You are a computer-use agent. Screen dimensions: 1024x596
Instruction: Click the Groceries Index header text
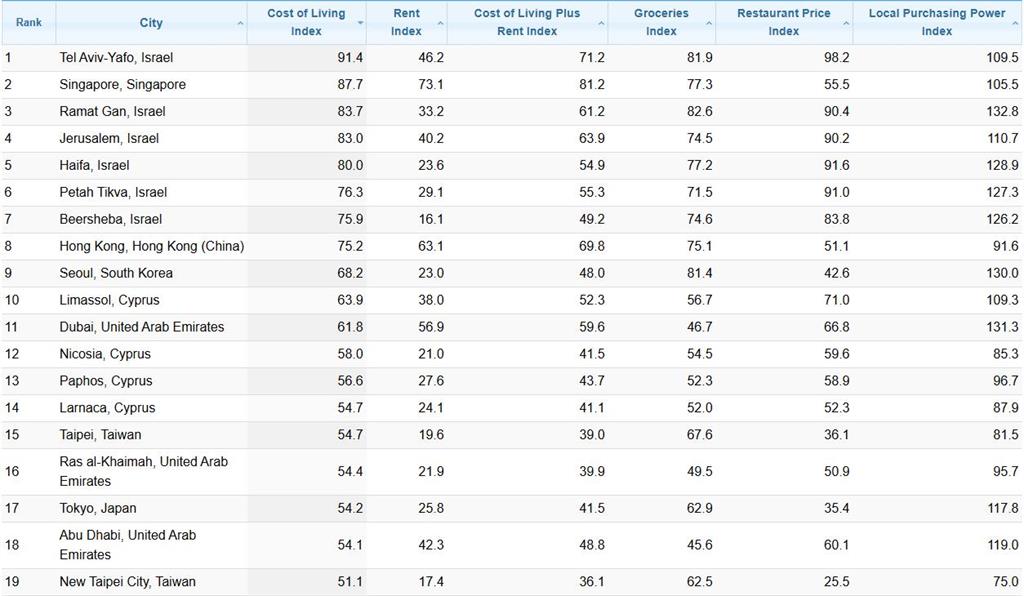661,22
